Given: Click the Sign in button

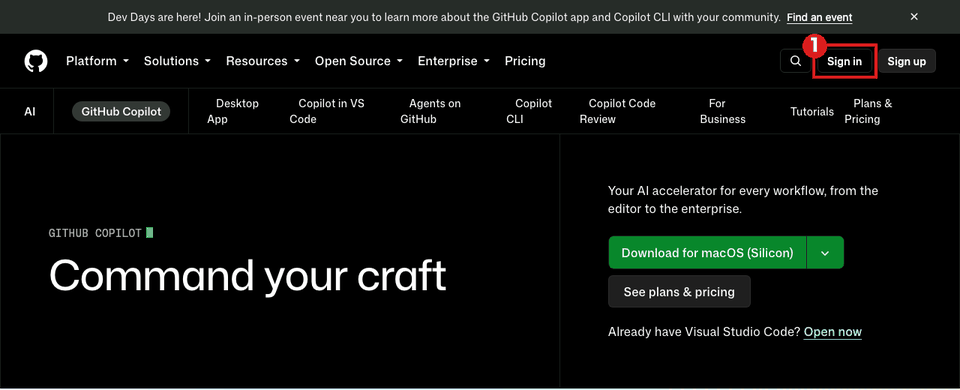Looking at the screenshot, I should coord(844,61).
